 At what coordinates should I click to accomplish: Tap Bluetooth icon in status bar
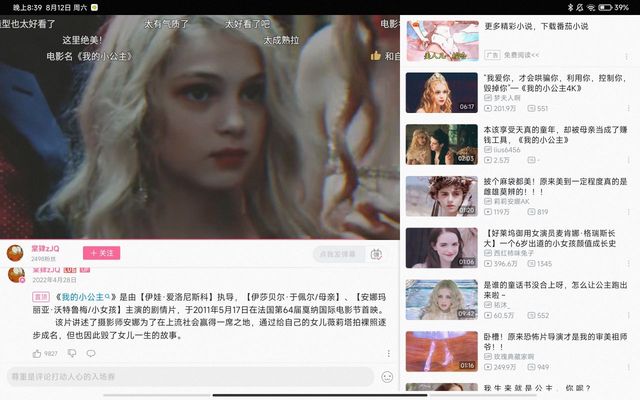pyautogui.click(x=570, y=7)
